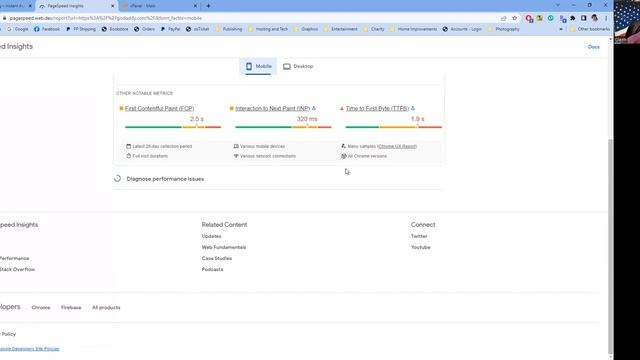Open the Chrome UX Report link
Image resolution: width=640 pixels, height=360 pixels.
coord(398,146)
